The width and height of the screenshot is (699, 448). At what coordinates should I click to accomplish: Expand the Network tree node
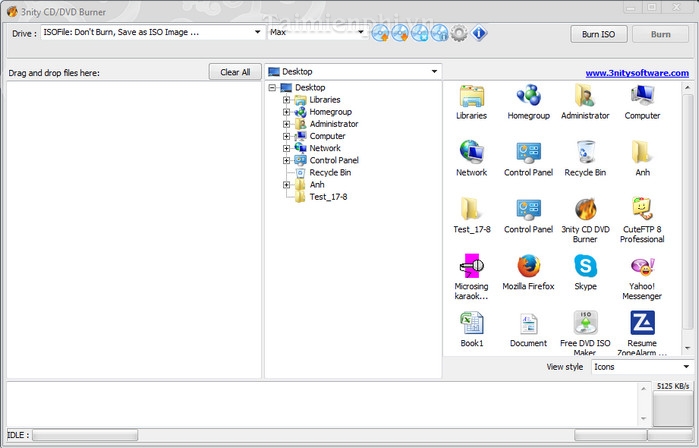point(286,148)
